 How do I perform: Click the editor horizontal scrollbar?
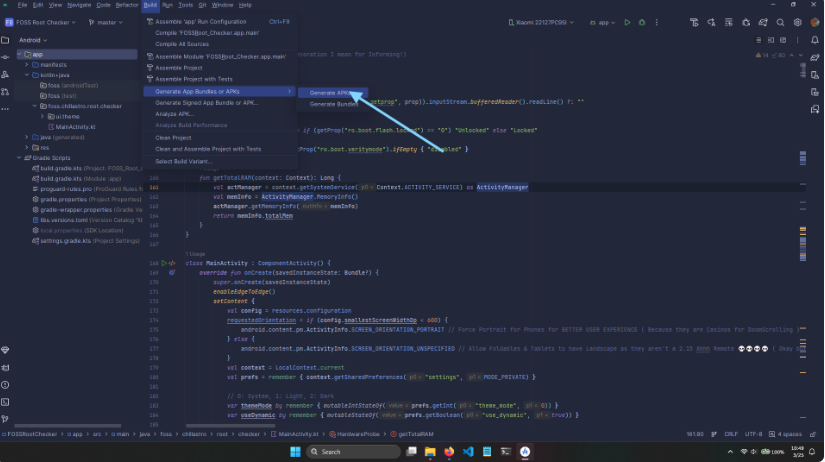pos(230,426)
